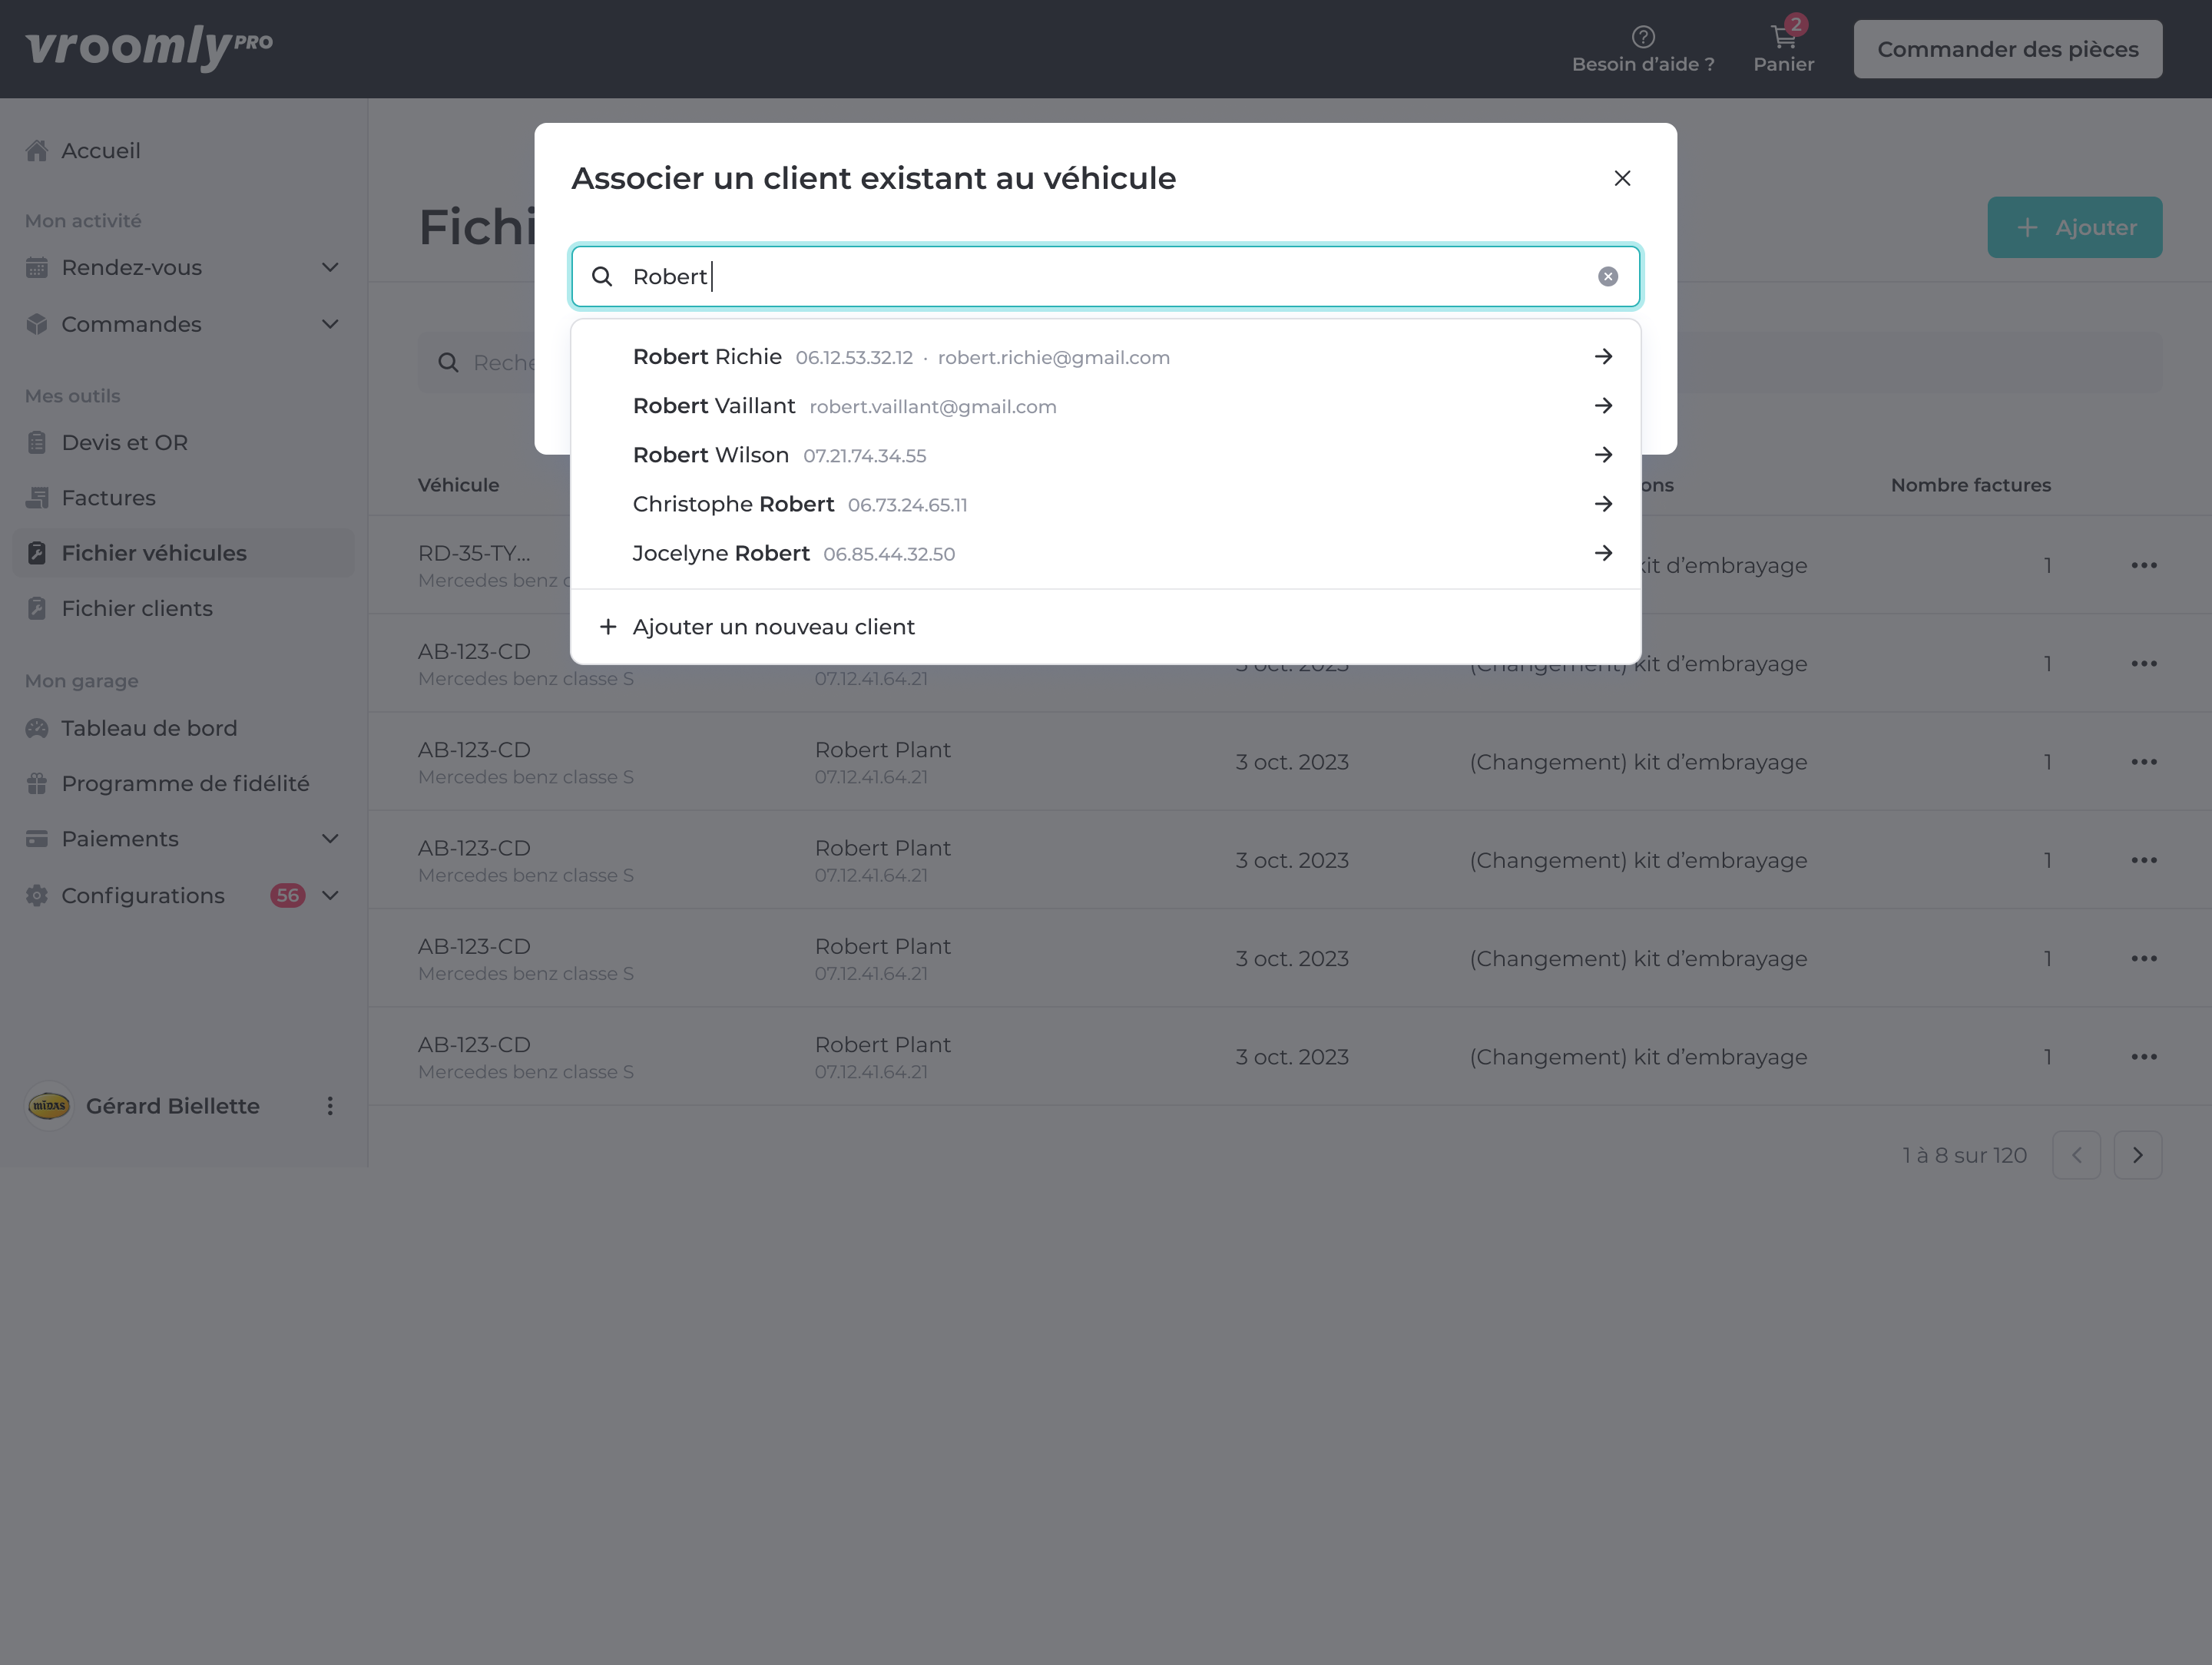Screen dimensions: 2212x1665
Task: Open Gérard Biellette account options menu
Action: (x=330, y=1106)
